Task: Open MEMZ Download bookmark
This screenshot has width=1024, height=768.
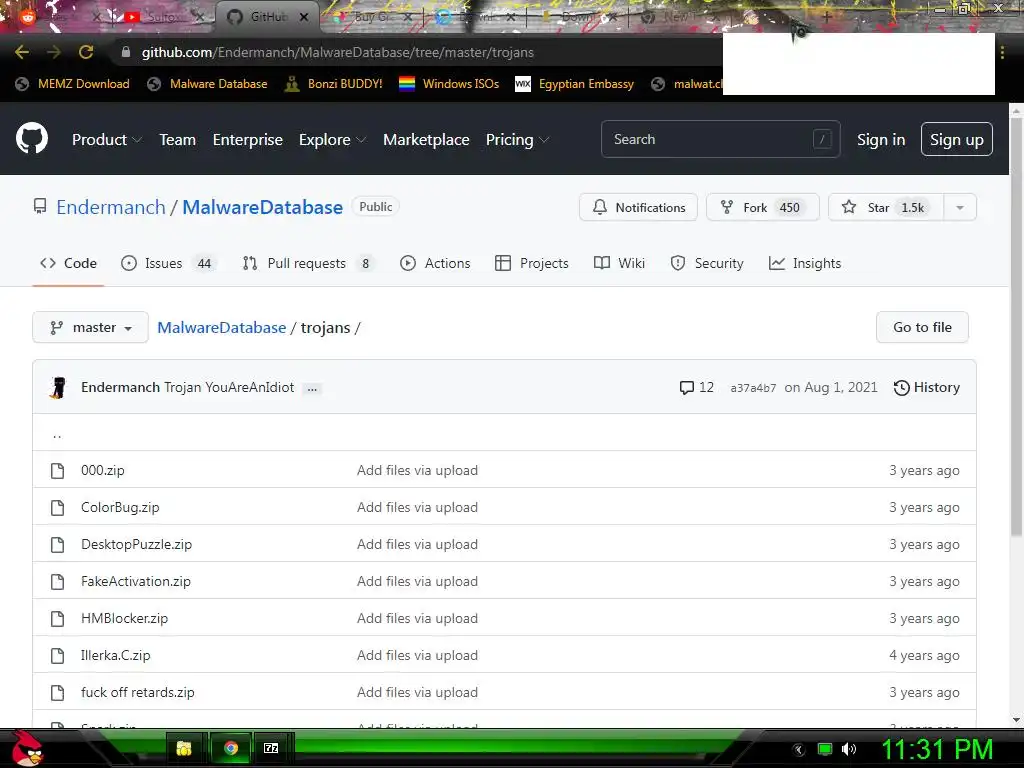Action: [x=72, y=84]
